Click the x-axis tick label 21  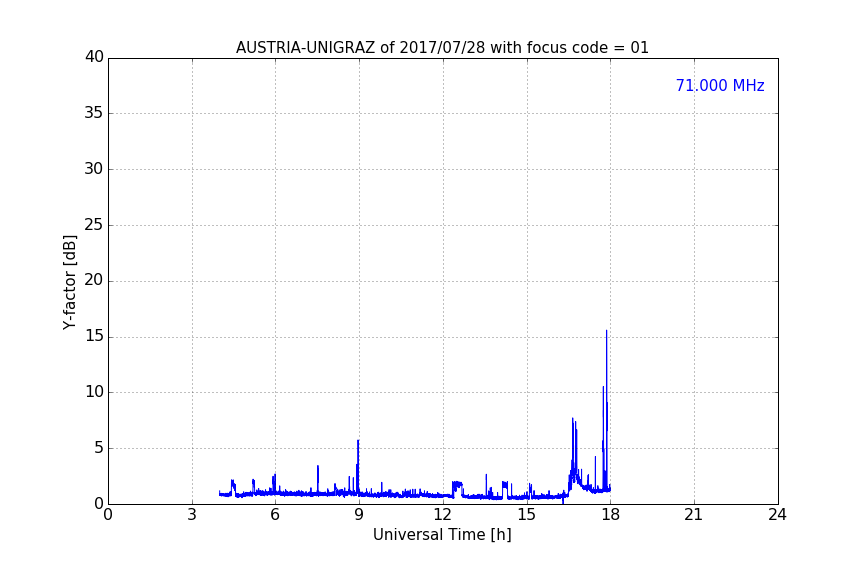pos(694,515)
